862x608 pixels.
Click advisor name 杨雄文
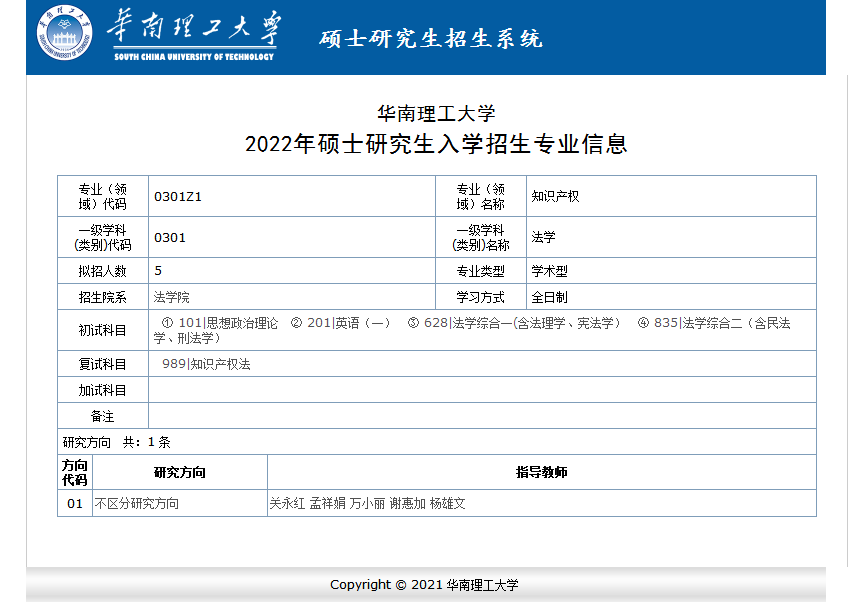[x=447, y=504]
